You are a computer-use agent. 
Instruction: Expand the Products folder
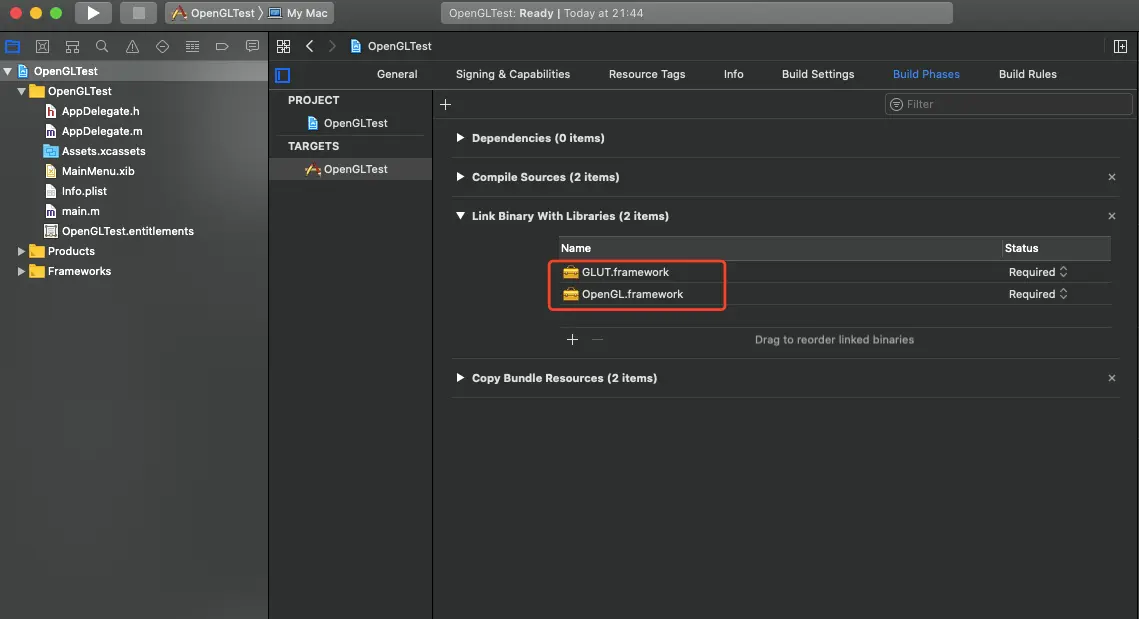click(21, 251)
